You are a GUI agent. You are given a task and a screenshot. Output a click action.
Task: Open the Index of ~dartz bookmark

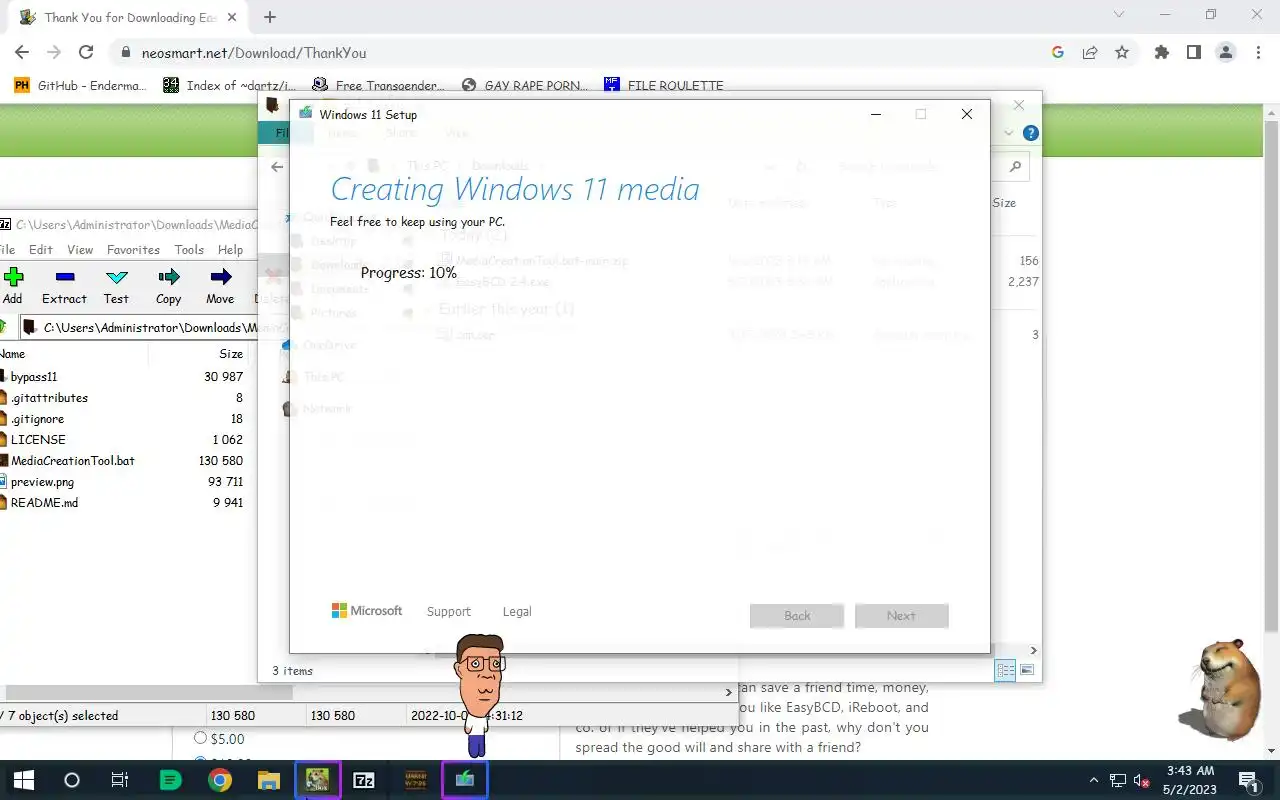click(x=230, y=85)
